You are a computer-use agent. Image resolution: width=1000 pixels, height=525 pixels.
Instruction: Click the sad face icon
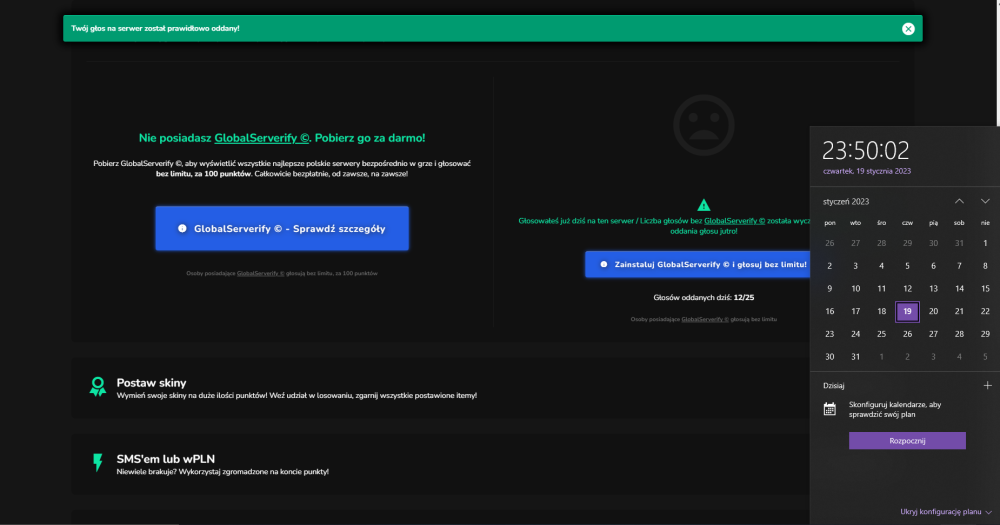(703, 125)
